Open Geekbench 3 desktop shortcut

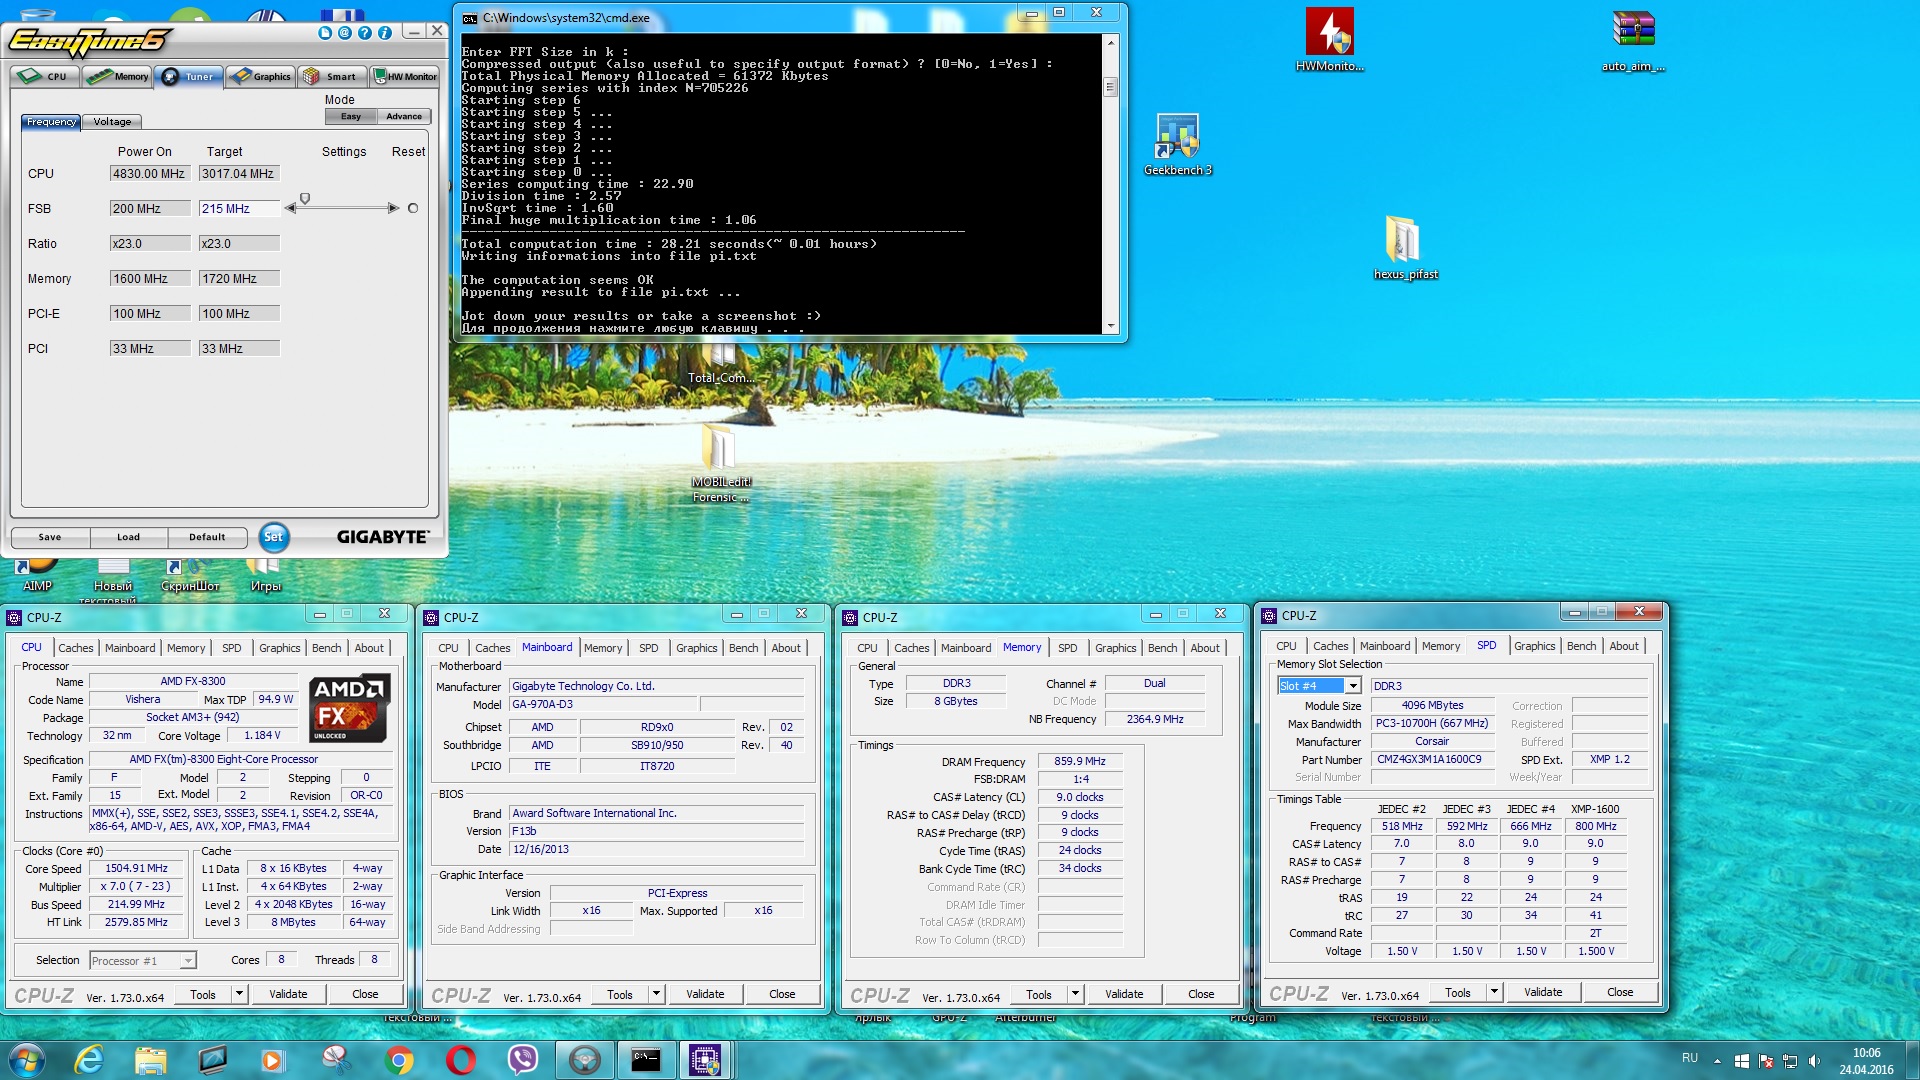coord(1177,145)
